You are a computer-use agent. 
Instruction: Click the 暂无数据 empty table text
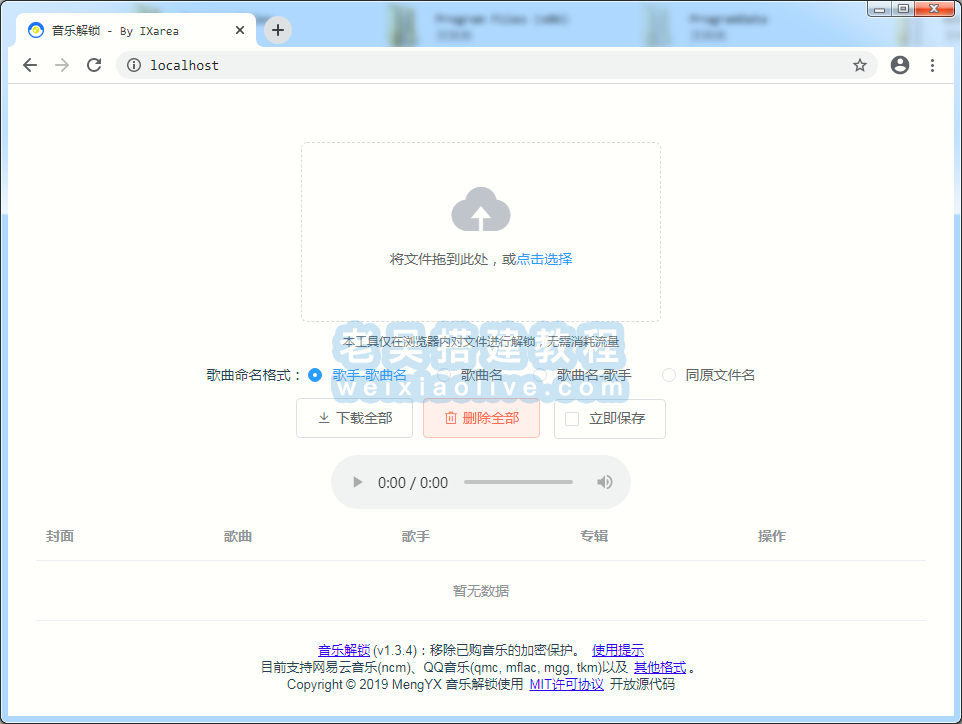point(481,591)
